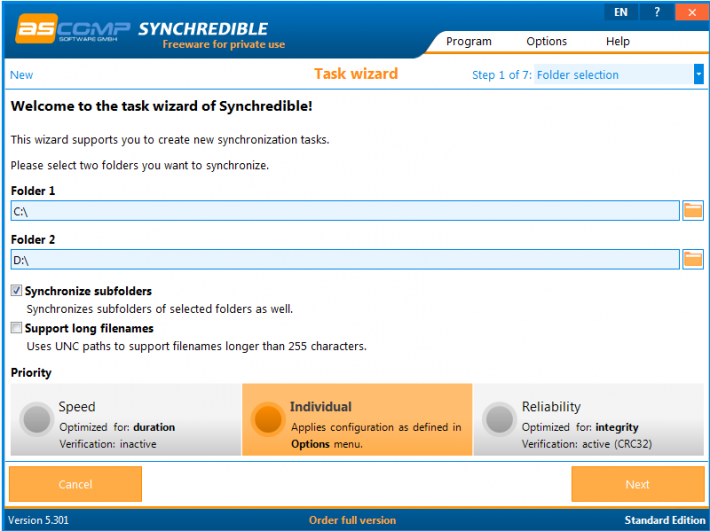Viewport: 710px width, 531px height.
Task: Select Reliability priority option
Action: 589,420
